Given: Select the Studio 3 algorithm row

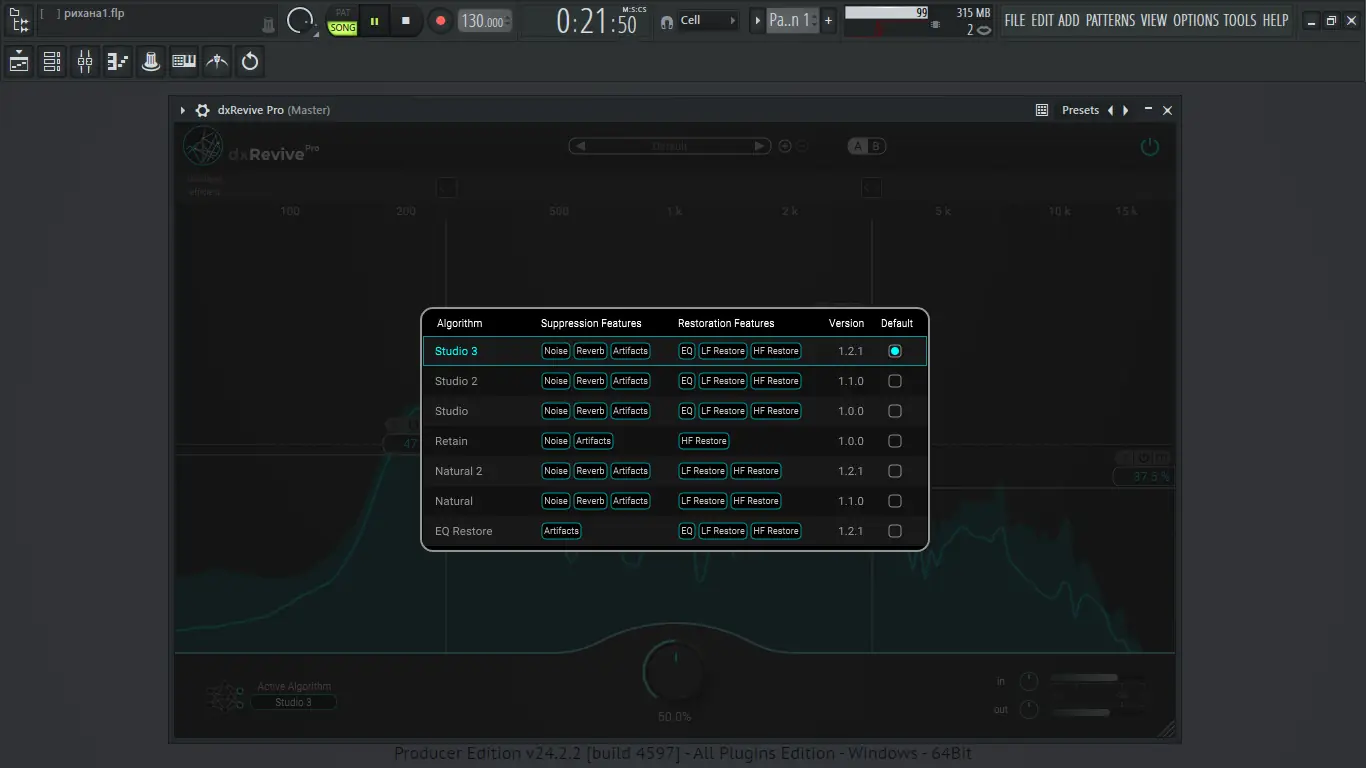Looking at the screenshot, I should point(675,351).
